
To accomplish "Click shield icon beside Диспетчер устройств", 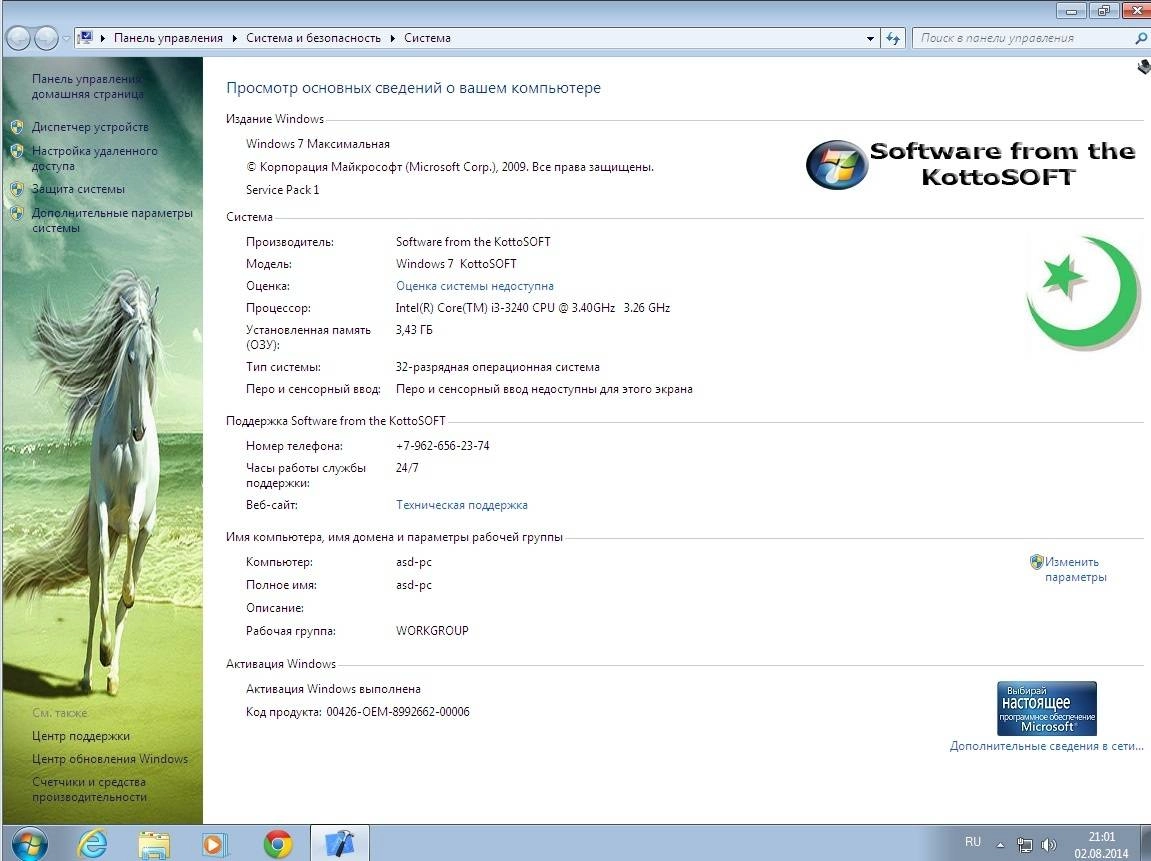I will tap(17, 127).
